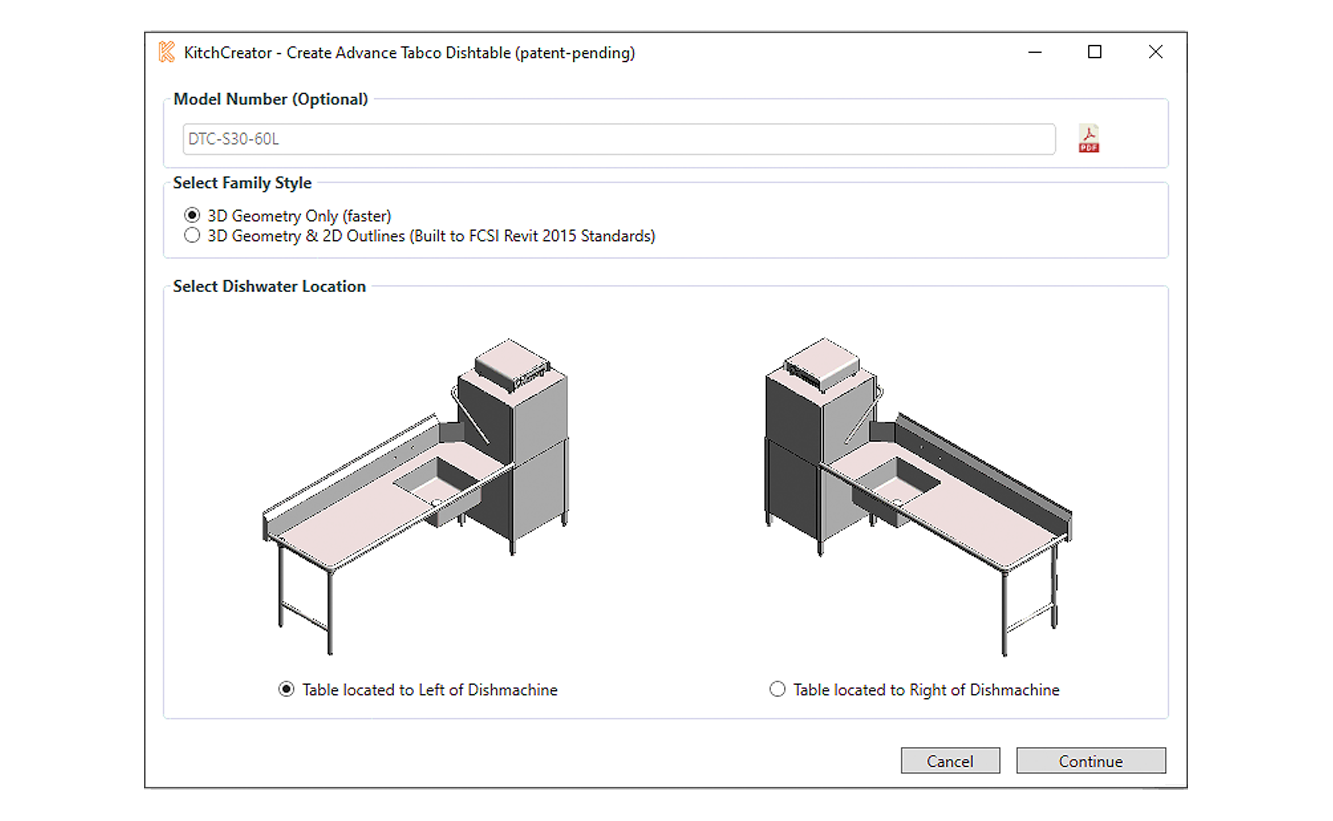This screenshot has width=1333, height=821.
Task: Click the 'Model Number (Optional)' label
Action: (271, 99)
